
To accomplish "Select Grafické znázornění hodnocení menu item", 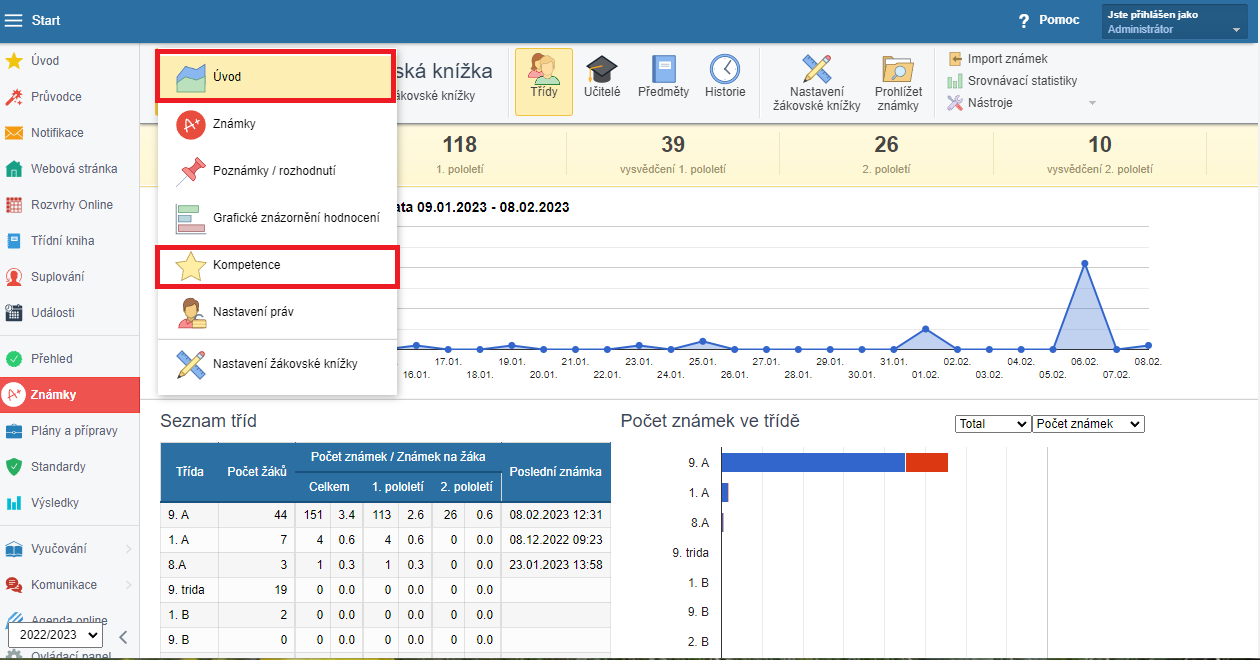I will click(x=295, y=217).
